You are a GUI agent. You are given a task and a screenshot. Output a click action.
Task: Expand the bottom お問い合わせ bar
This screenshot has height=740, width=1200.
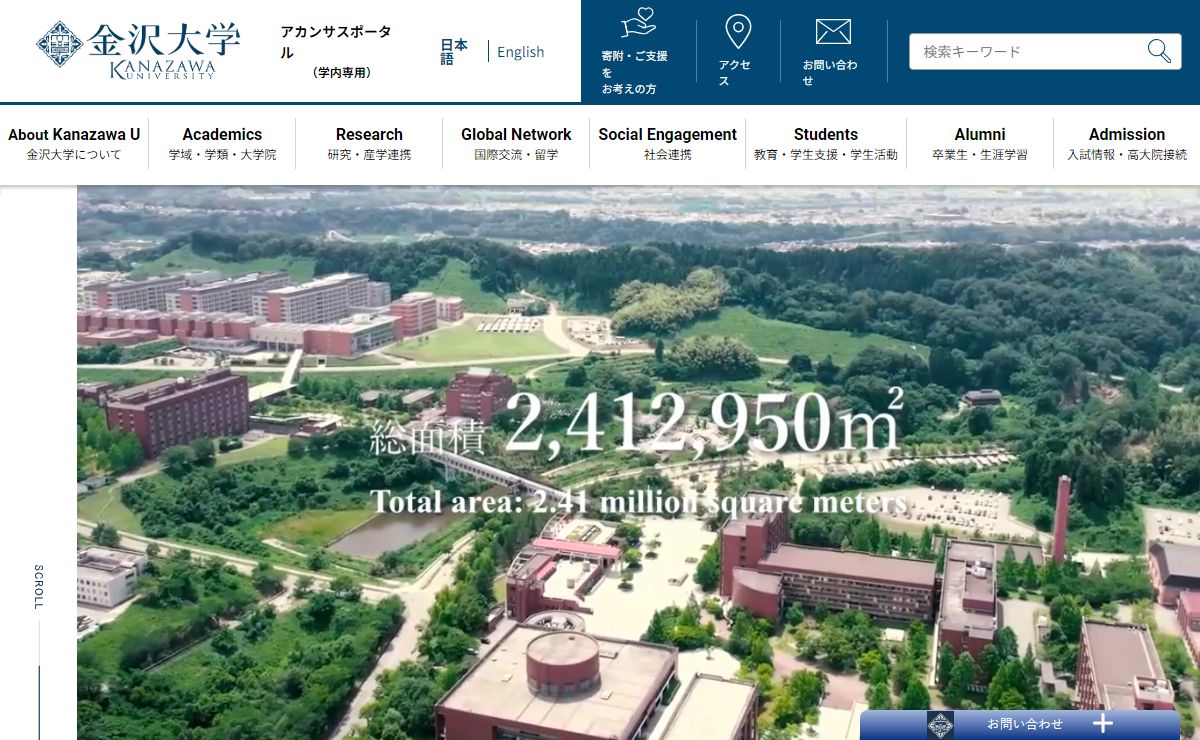click(1020, 725)
